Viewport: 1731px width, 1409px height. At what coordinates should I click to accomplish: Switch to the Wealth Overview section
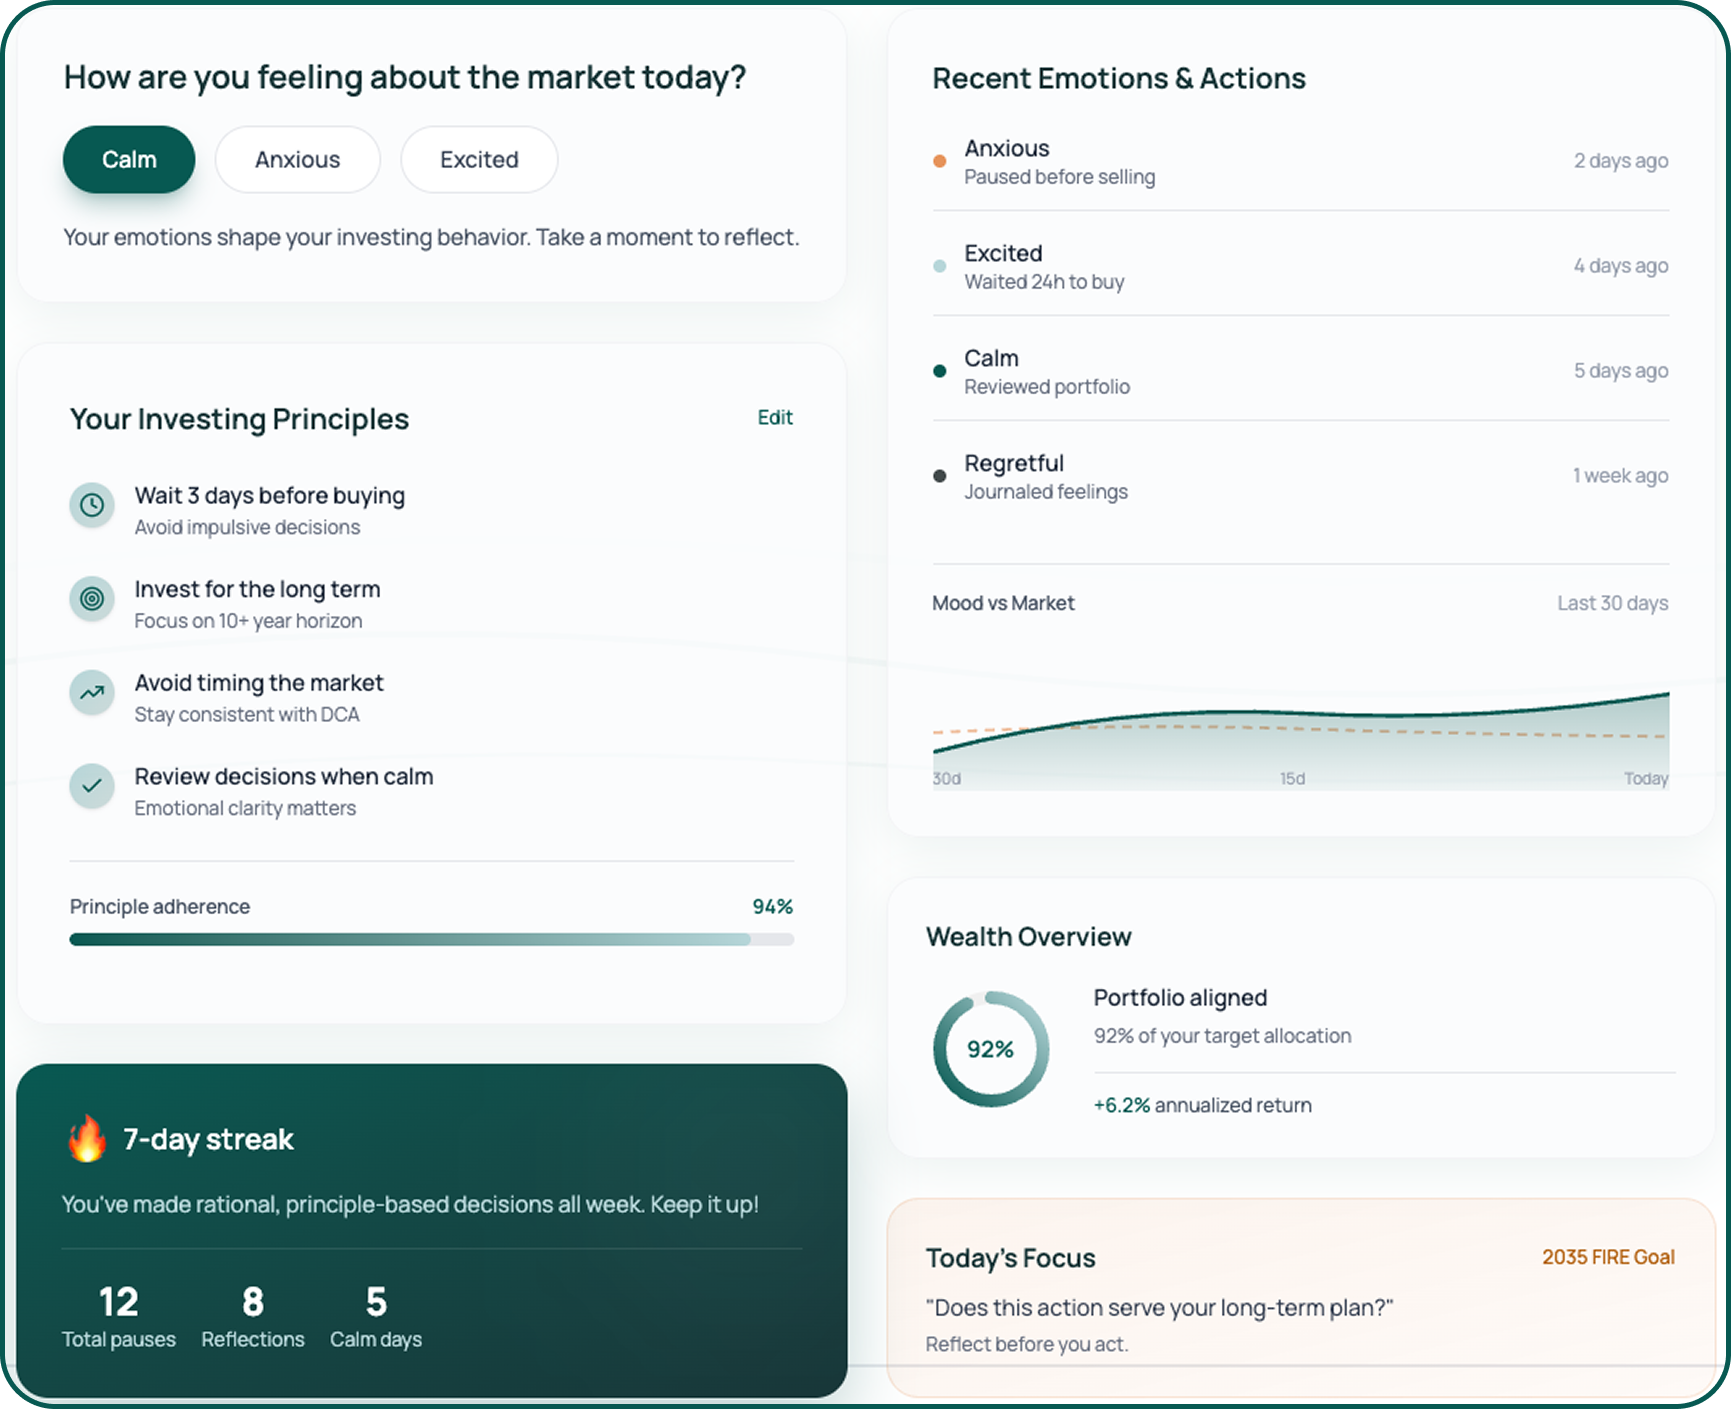point(1029,937)
